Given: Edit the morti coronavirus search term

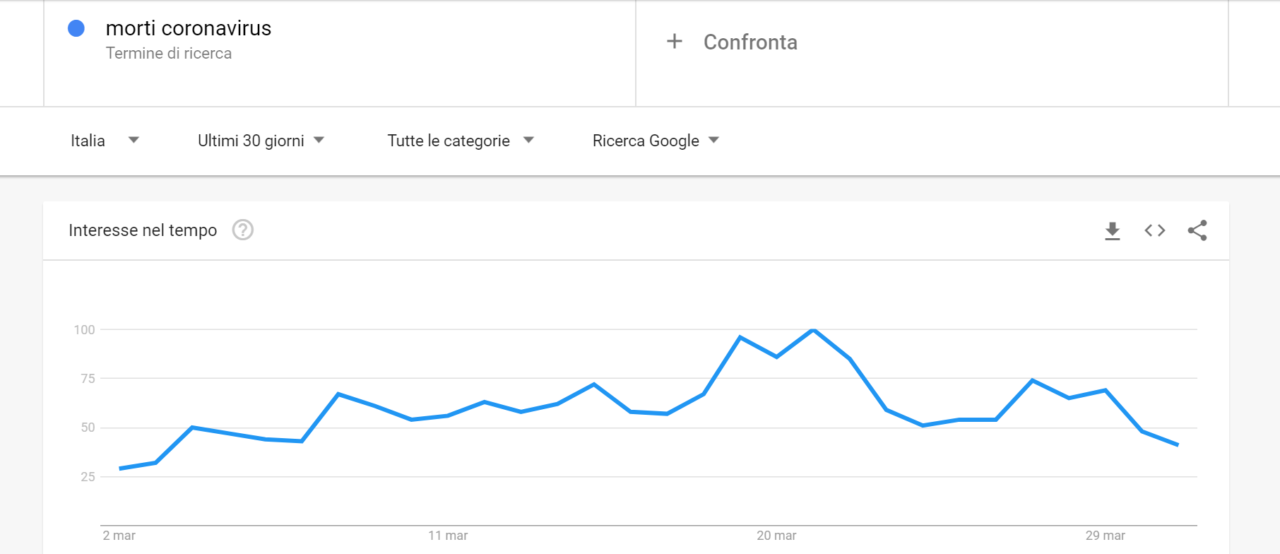Looking at the screenshot, I should 189,28.
